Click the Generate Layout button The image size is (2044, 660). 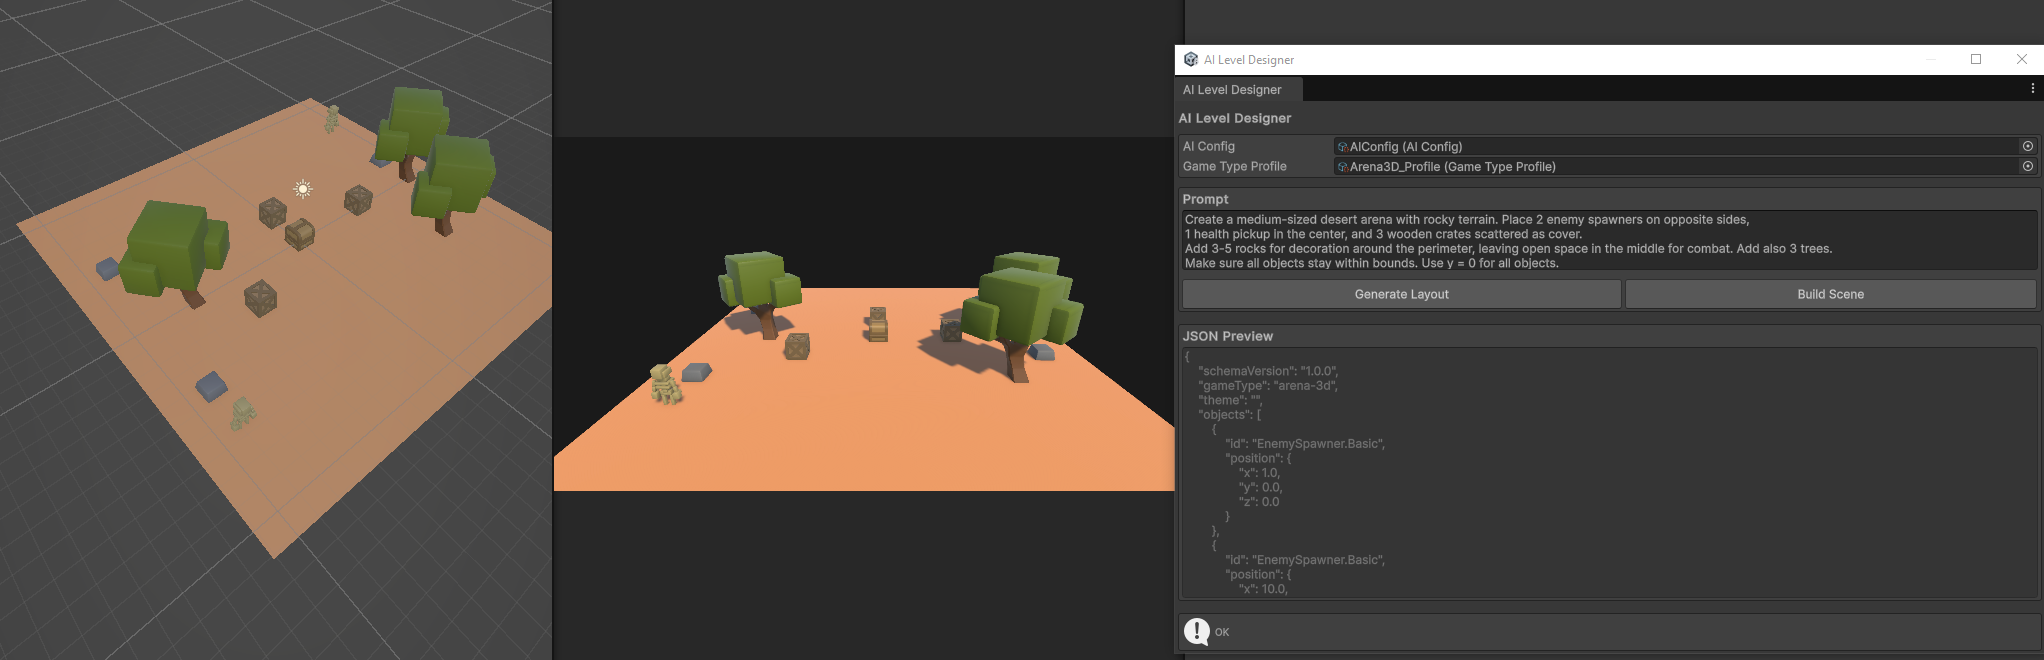click(1401, 294)
